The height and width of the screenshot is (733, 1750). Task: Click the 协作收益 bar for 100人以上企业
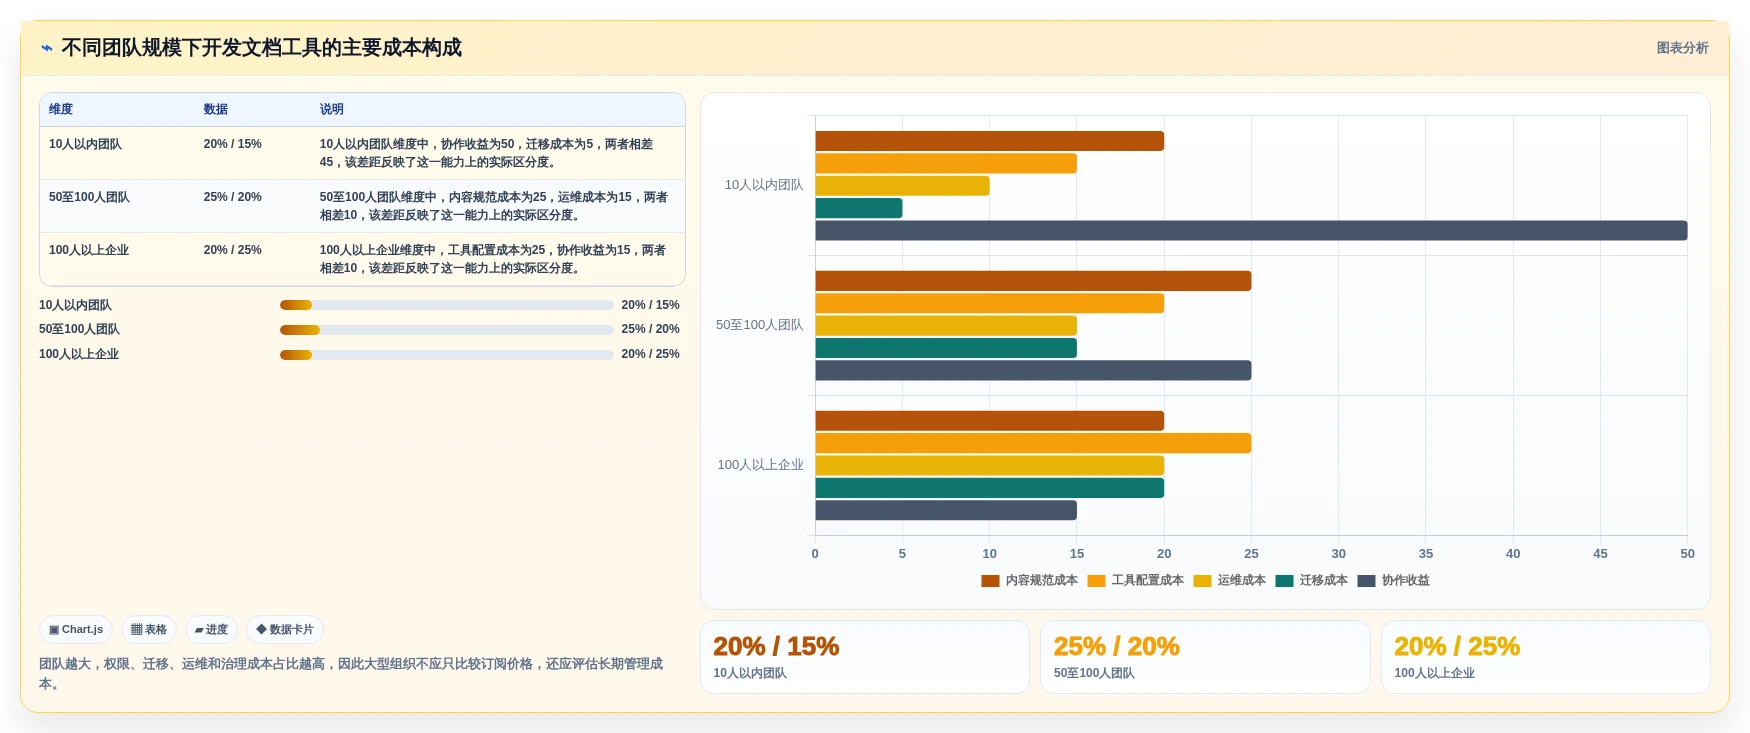(x=946, y=511)
